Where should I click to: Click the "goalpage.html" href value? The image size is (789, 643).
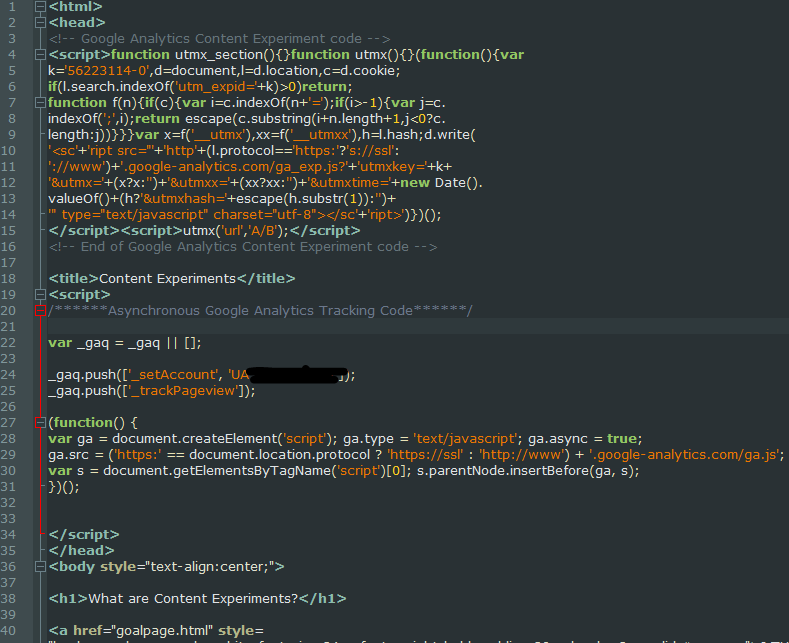(x=162, y=630)
